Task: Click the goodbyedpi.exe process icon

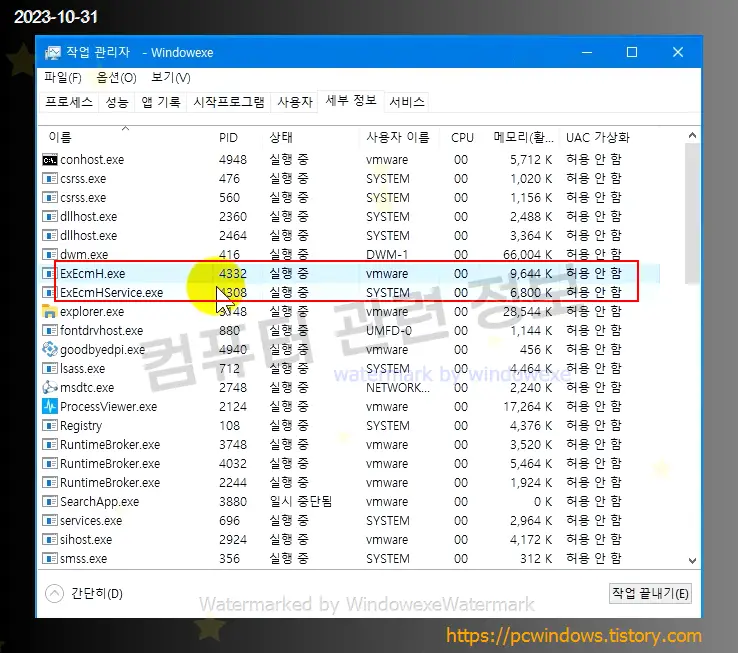Action: pos(49,349)
